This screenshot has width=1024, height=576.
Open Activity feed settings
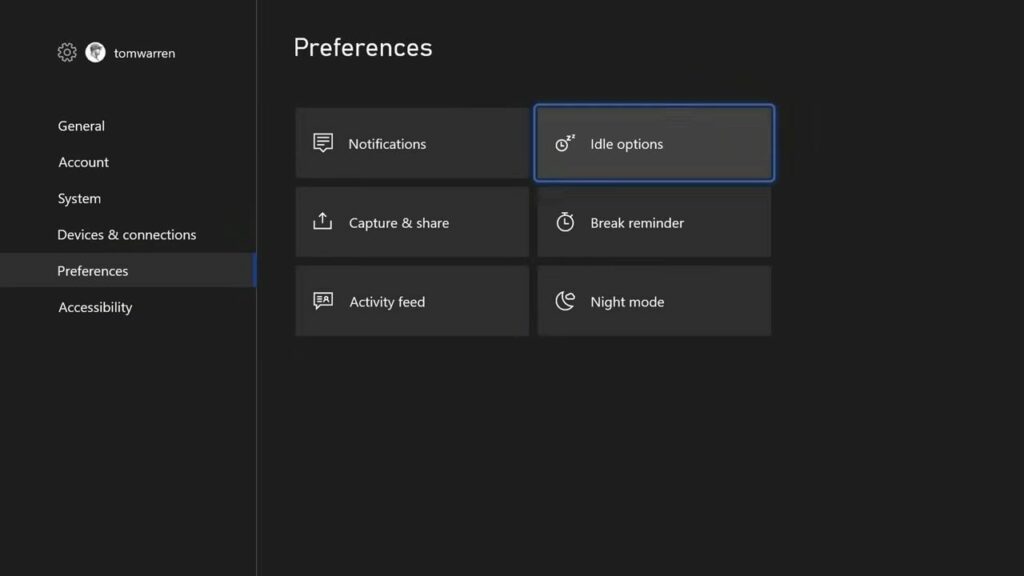411,301
